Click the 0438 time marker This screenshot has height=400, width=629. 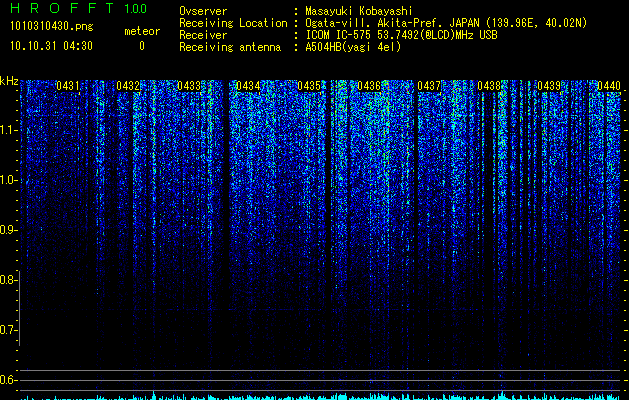pos(489,86)
